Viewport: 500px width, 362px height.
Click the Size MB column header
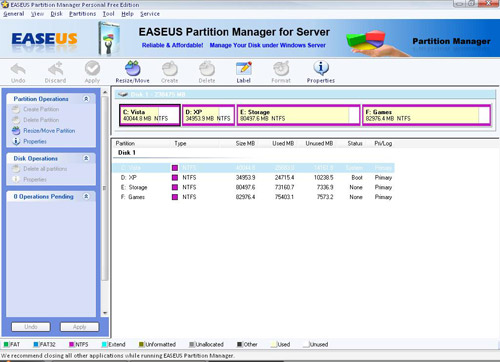point(245,143)
